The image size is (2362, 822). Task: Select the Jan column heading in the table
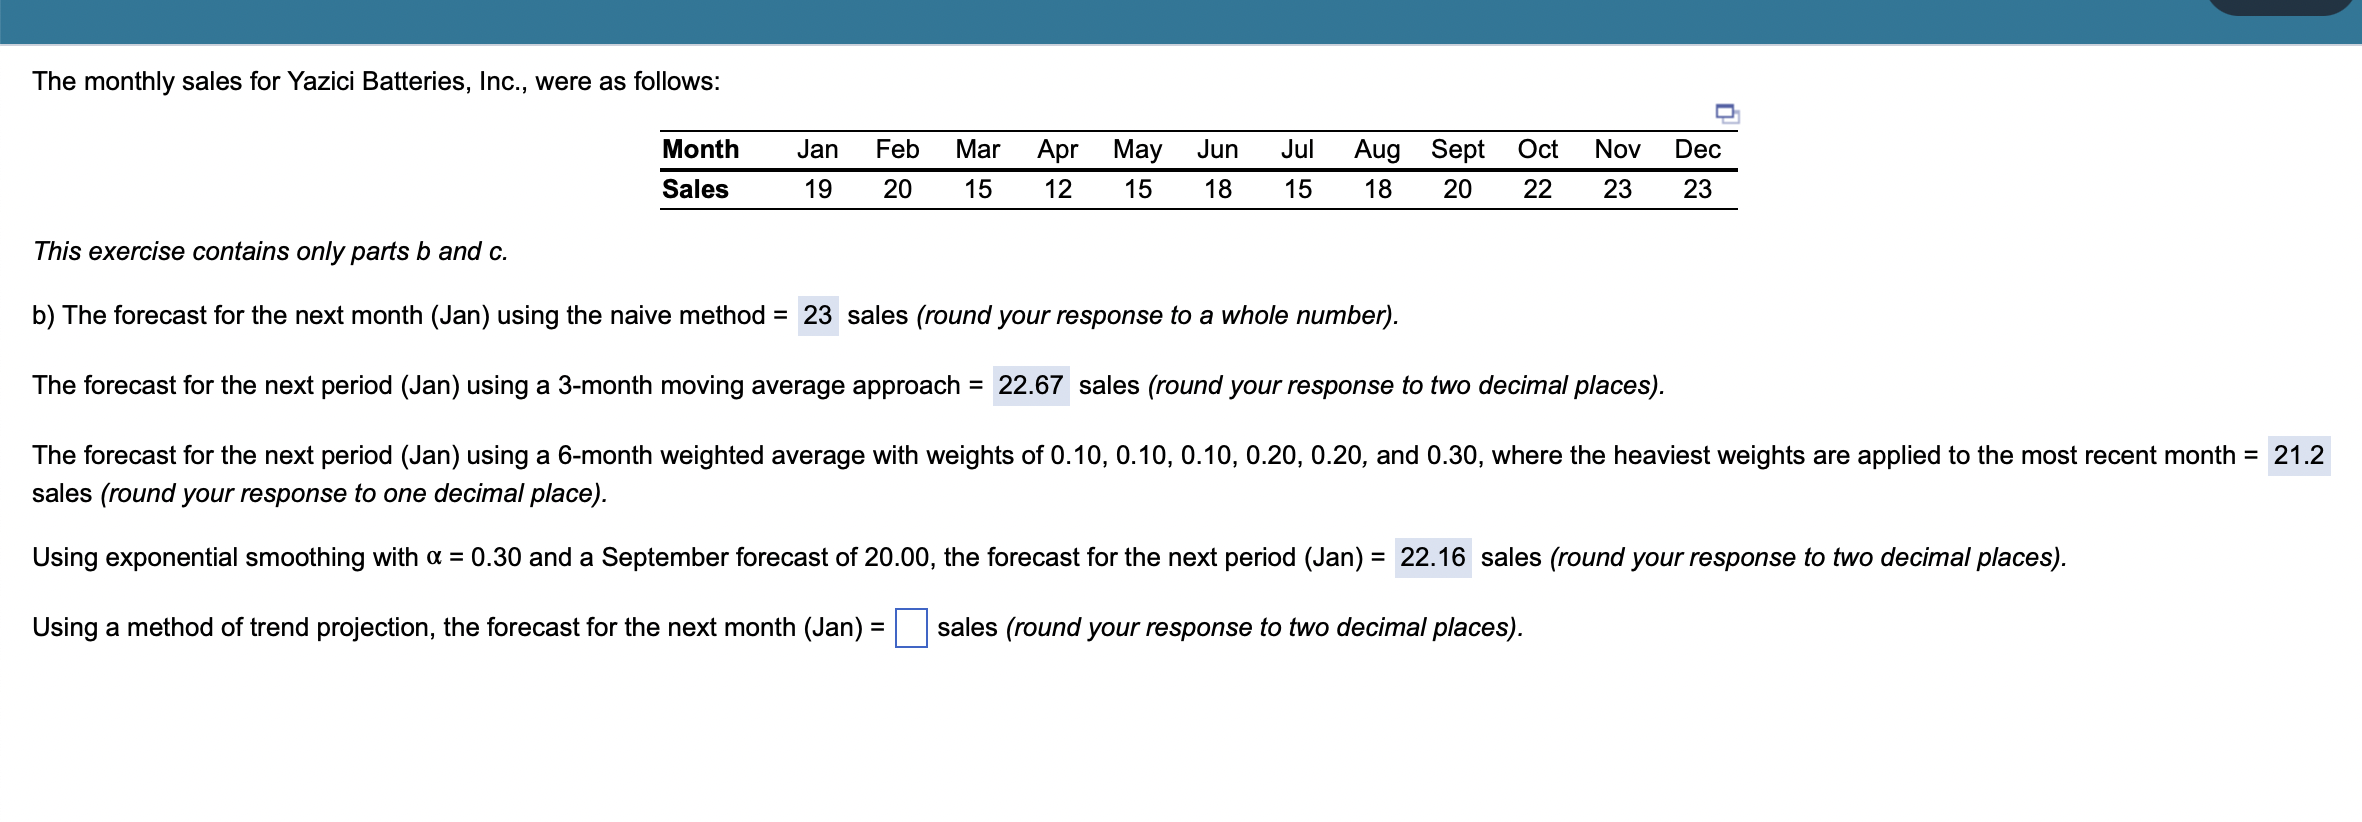click(817, 149)
